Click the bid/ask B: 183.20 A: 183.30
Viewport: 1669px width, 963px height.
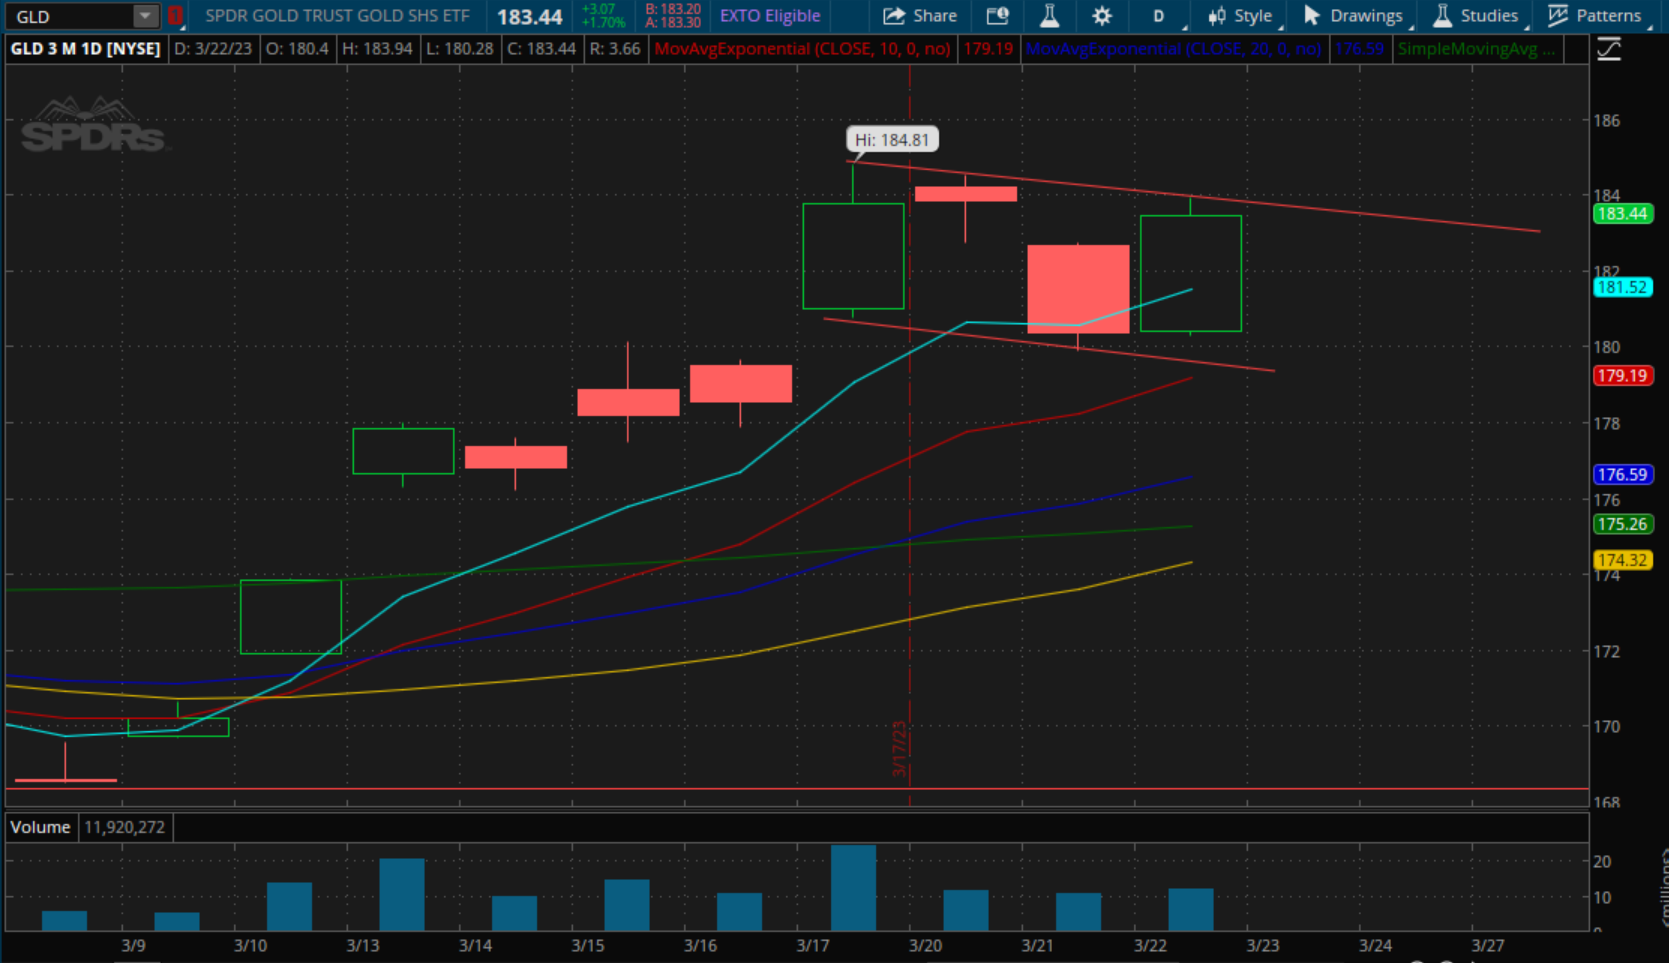tap(673, 16)
